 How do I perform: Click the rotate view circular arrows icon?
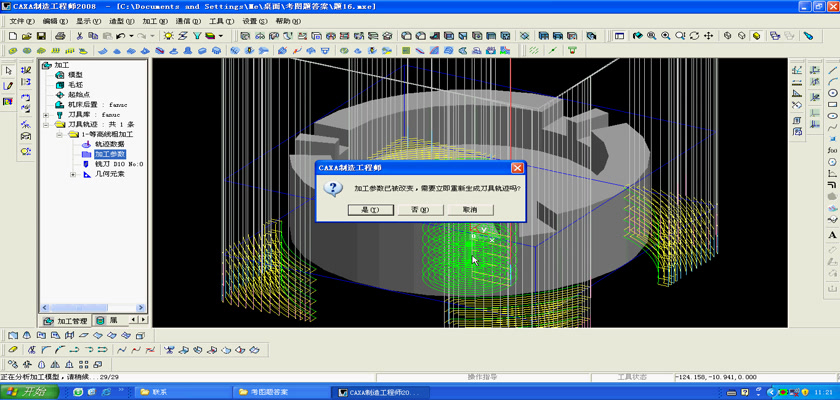point(694,36)
